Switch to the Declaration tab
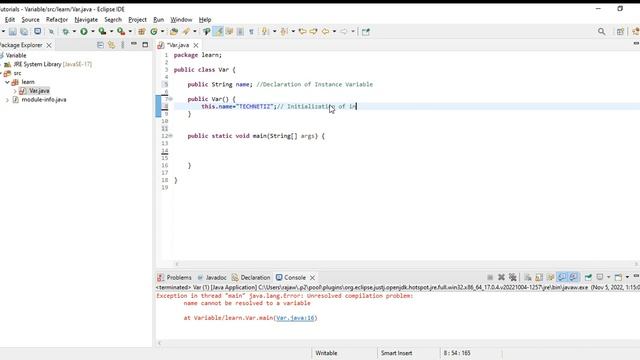The width and height of the screenshot is (640, 360). pos(251,278)
